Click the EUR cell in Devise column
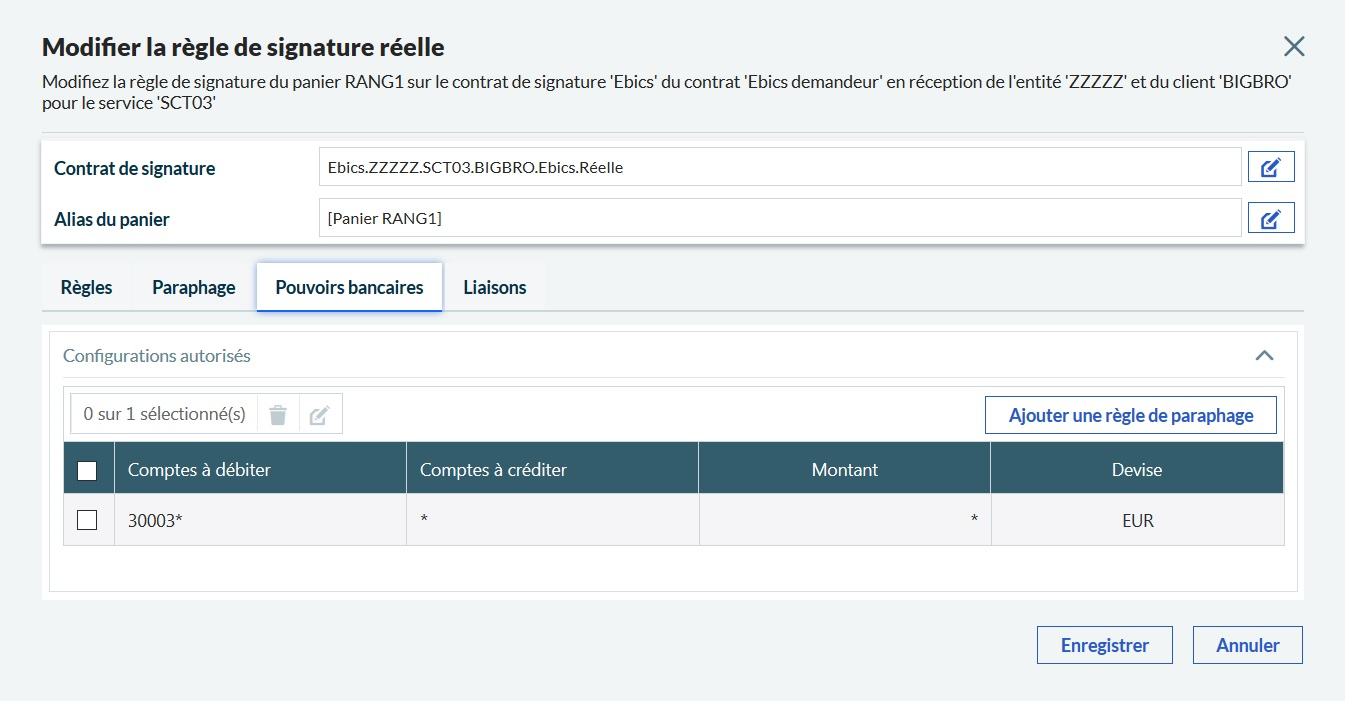Viewport: 1345px width, 701px height. coord(1137,520)
